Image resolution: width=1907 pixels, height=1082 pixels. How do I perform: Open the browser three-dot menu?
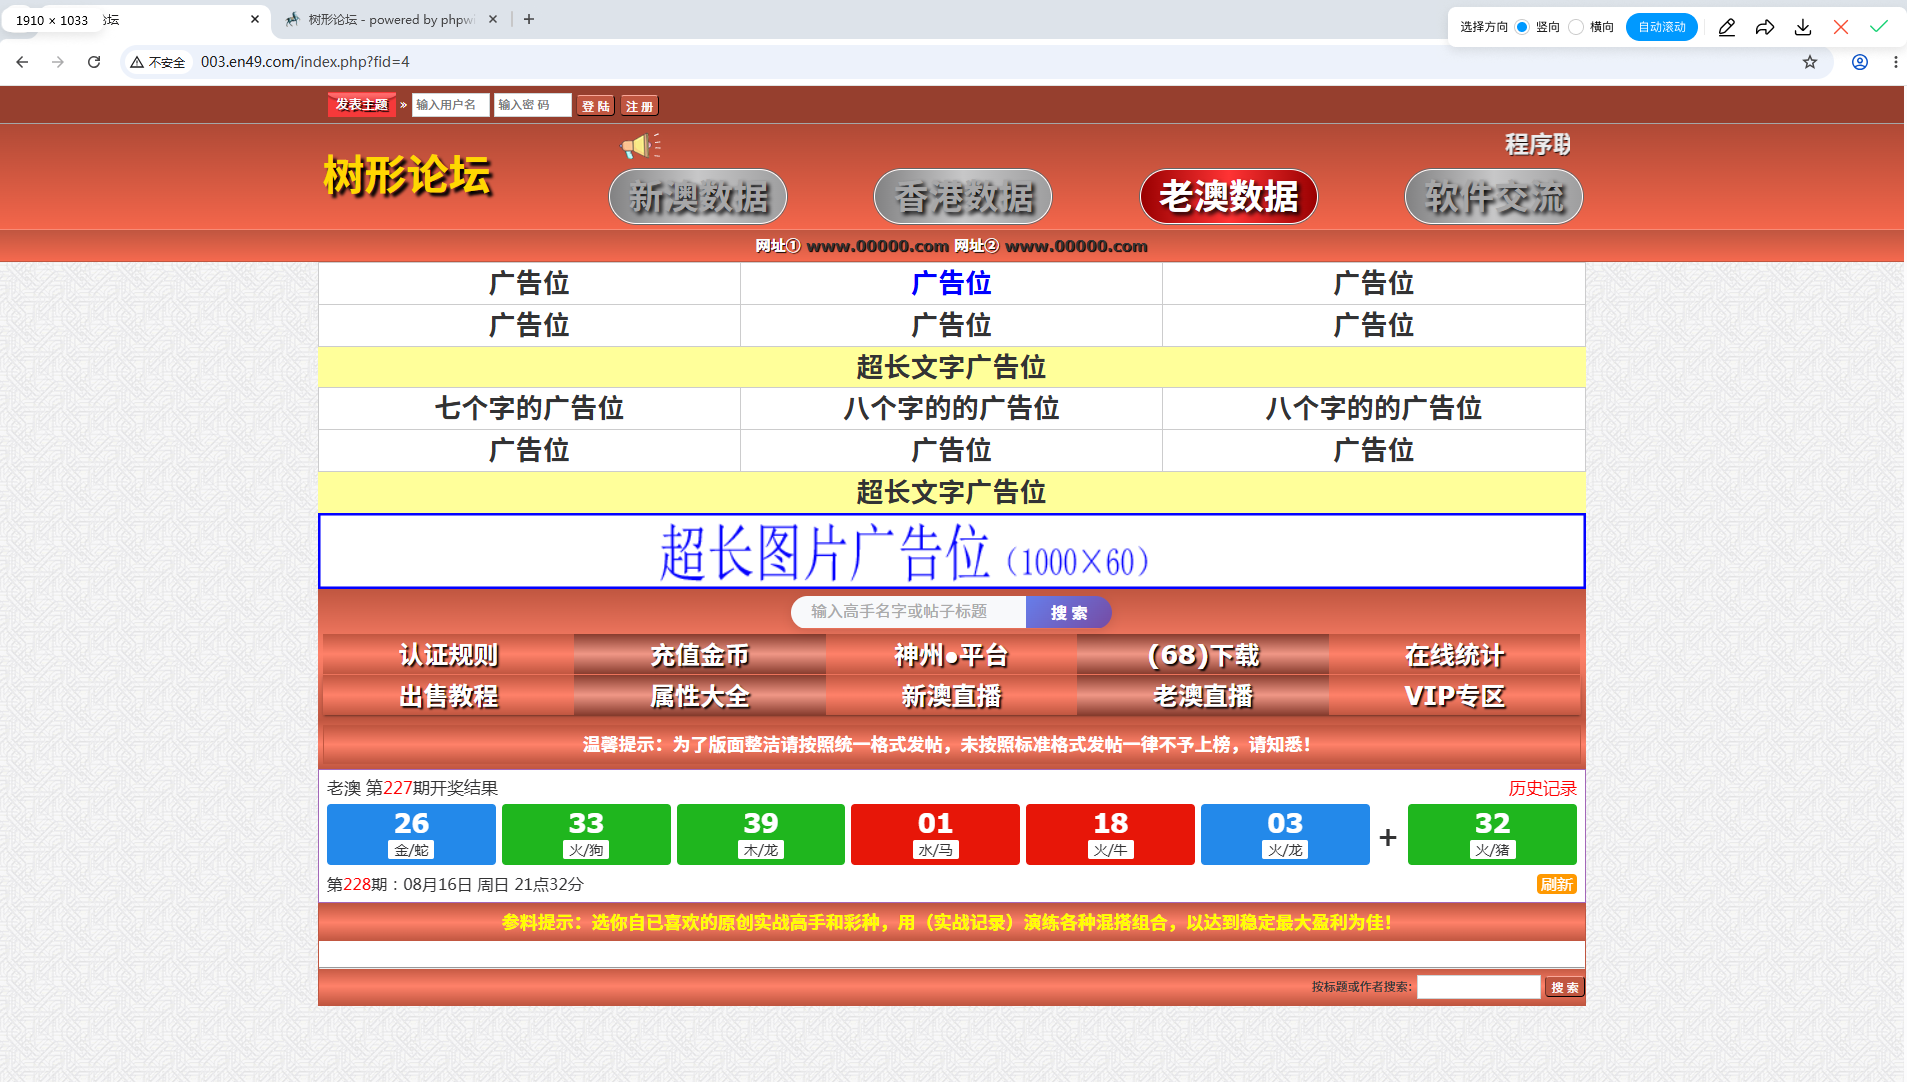tap(1895, 62)
